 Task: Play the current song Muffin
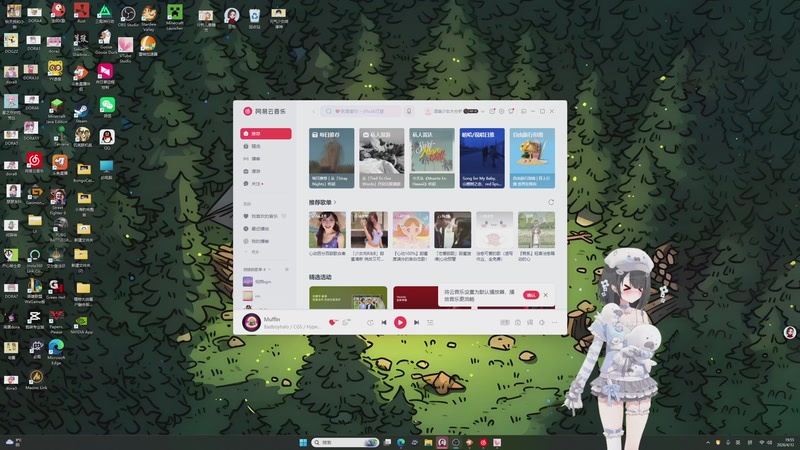tap(400, 322)
